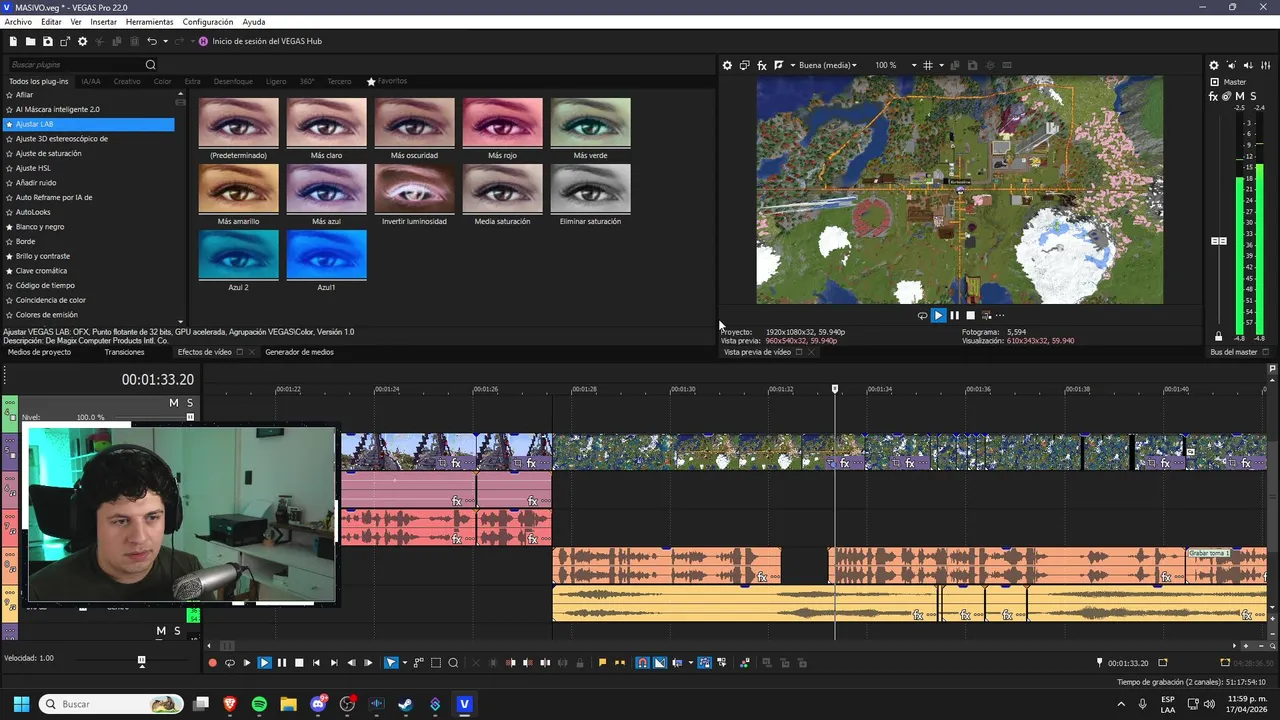Screen dimensions: 1280x720
Task: Click the Master bus volume fader handle
Action: point(1218,241)
